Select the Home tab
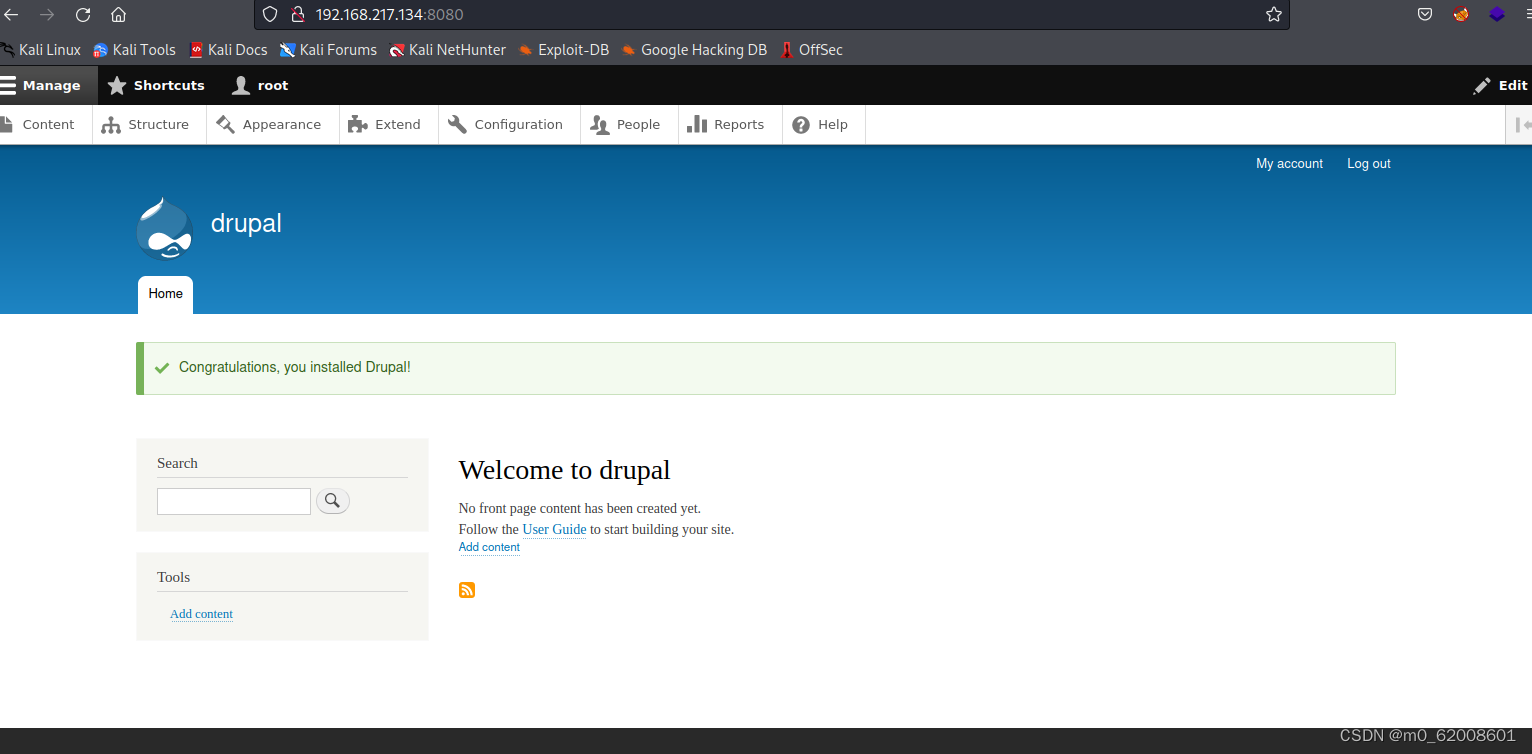The image size is (1532, 754). (165, 294)
